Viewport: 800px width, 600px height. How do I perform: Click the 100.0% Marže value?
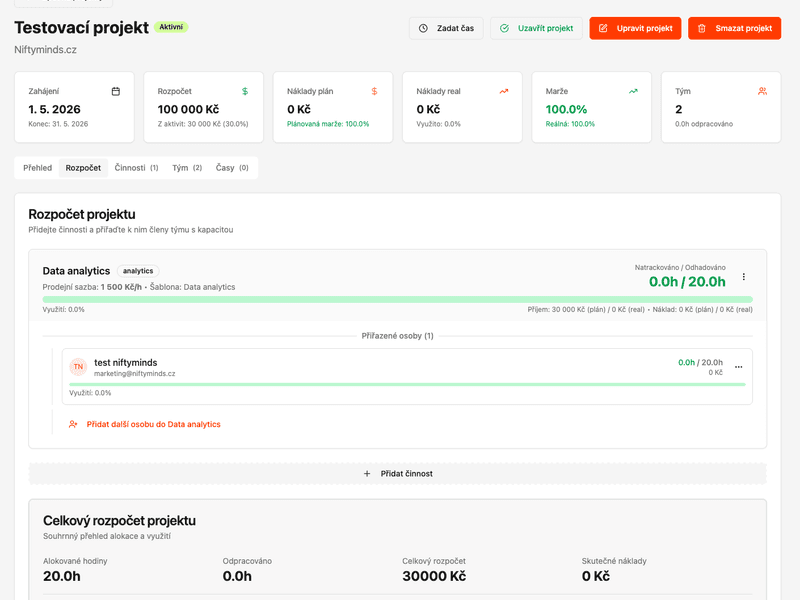(566, 109)
